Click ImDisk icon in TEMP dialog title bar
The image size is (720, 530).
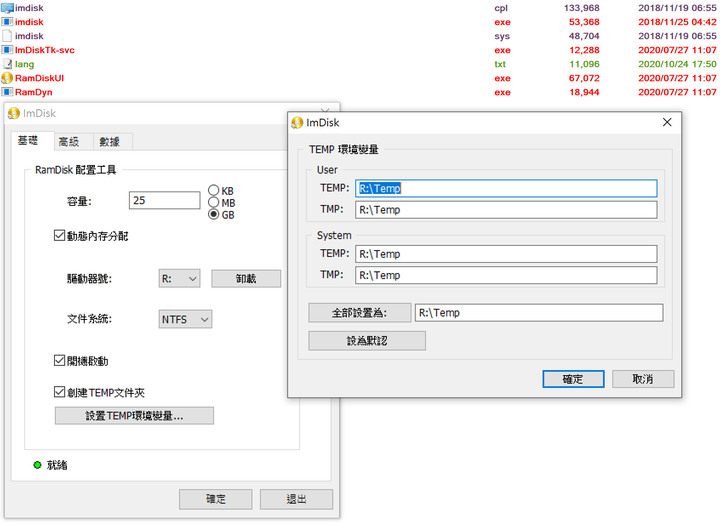click(297, 123)
